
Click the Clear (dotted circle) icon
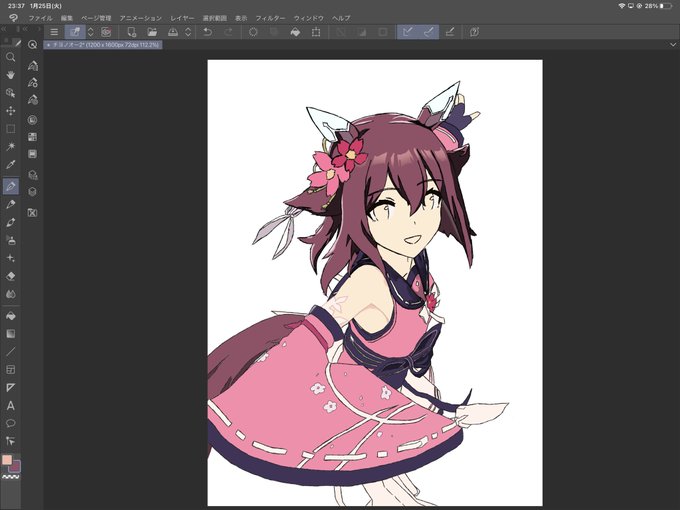tap(253, 32)
